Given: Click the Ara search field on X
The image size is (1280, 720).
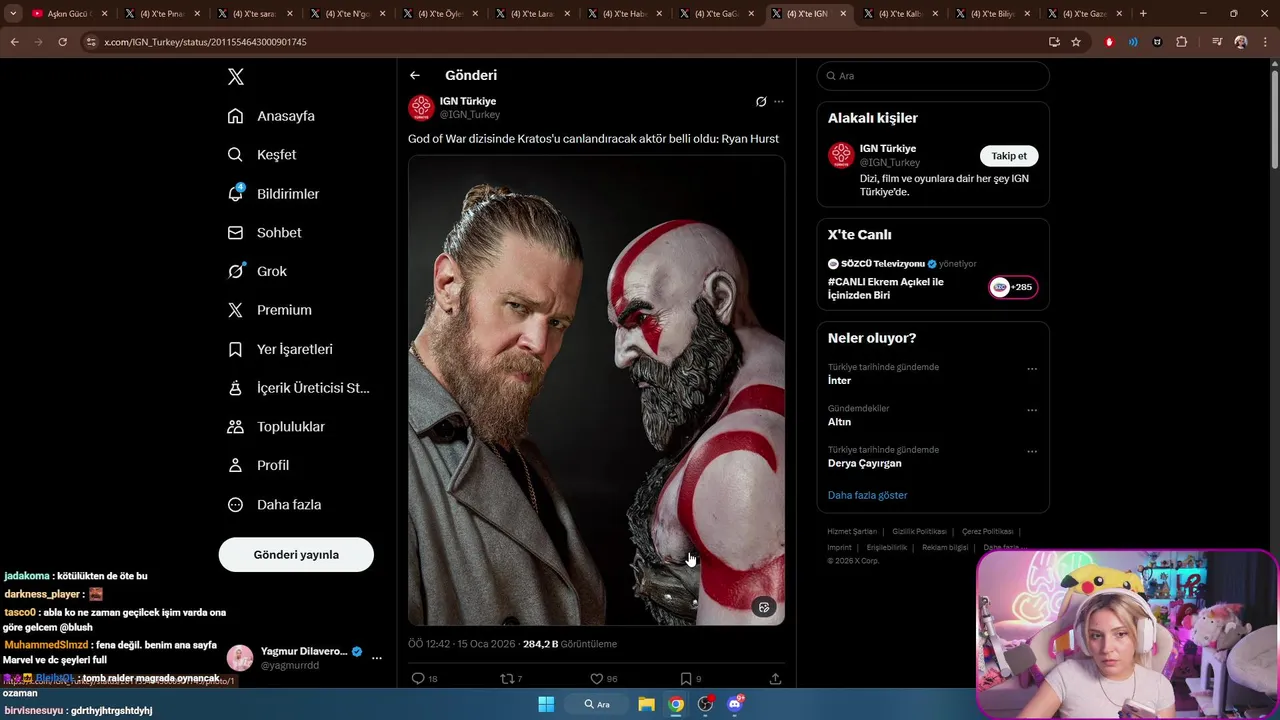Looking at the screenshot, I should [x=933, y=76].
